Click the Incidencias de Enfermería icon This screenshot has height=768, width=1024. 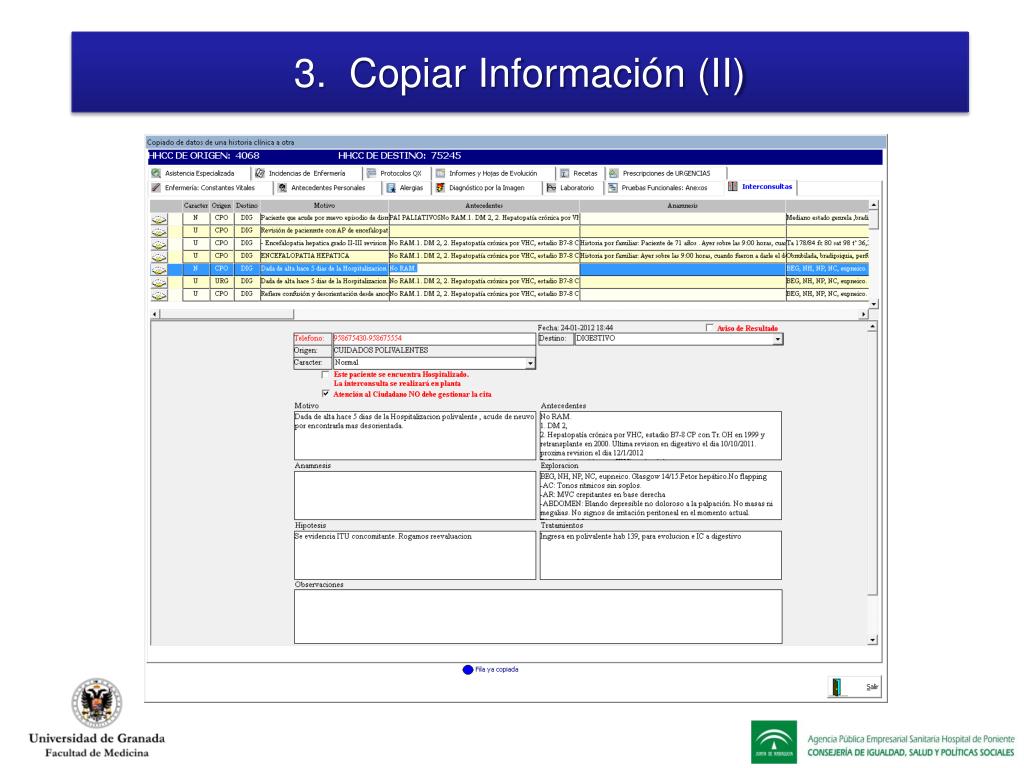[260, 173]
